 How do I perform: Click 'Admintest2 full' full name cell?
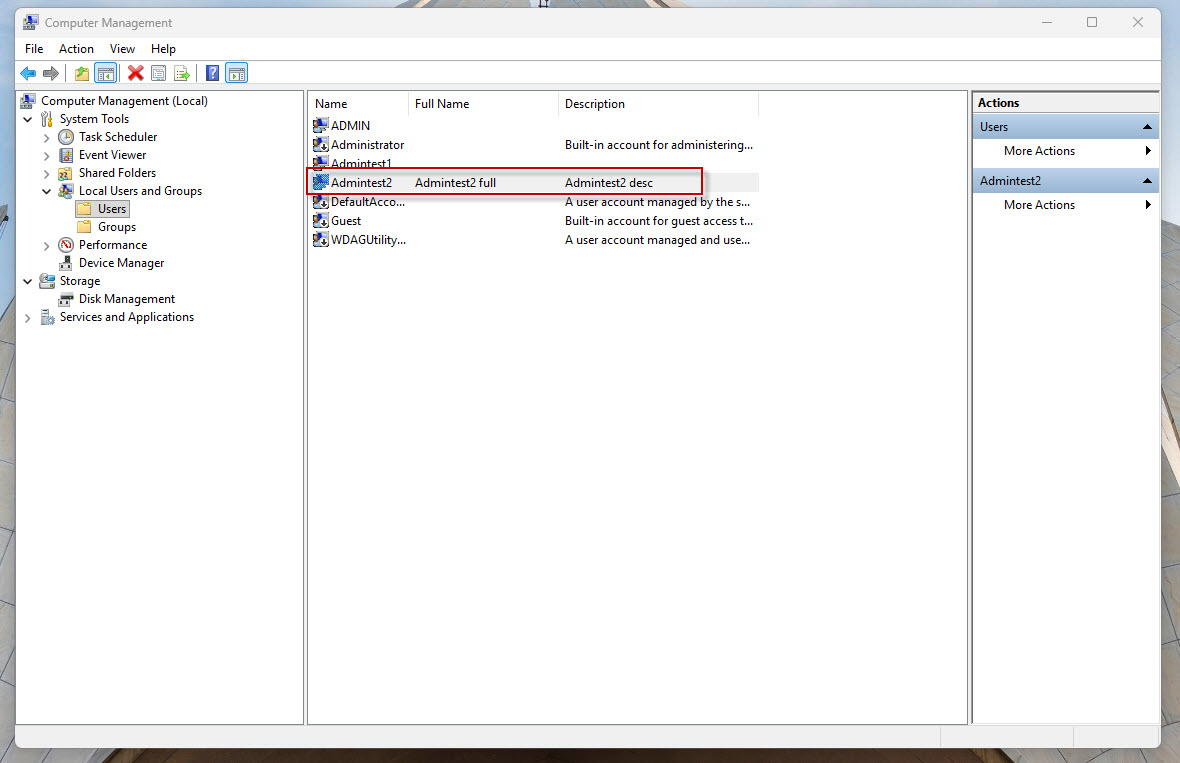click(455, 183)
